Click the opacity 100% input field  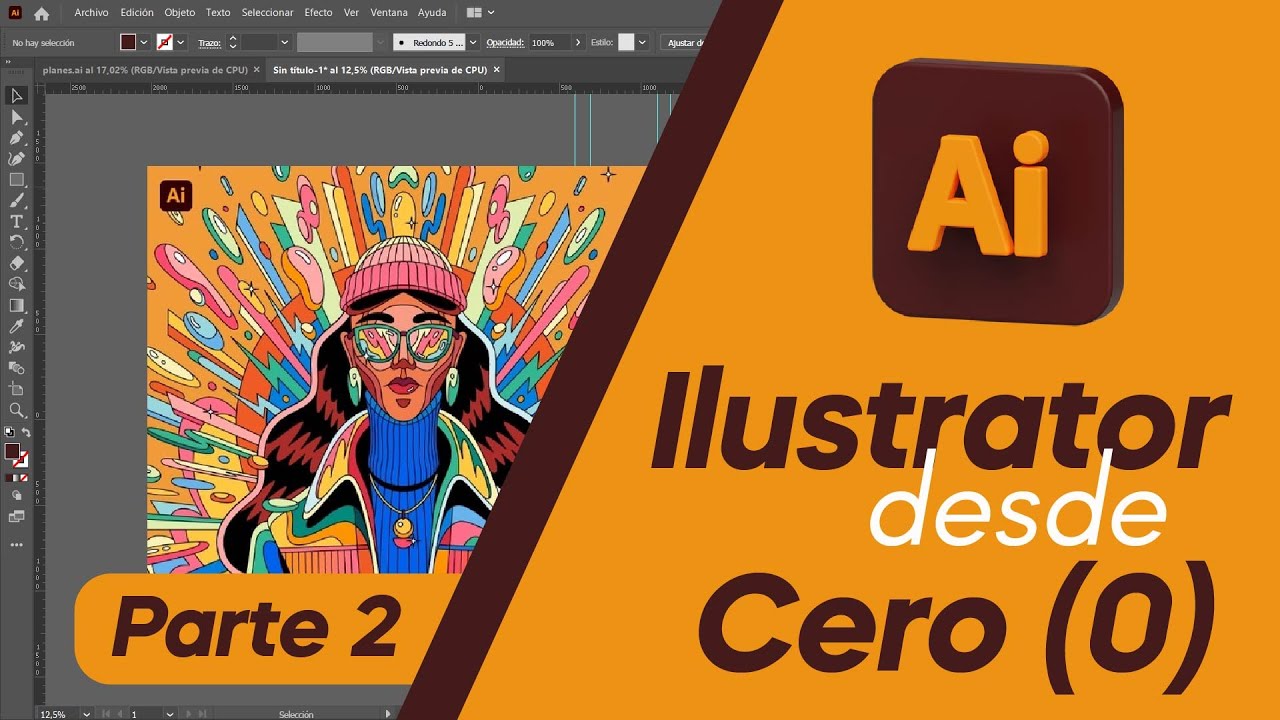(549, 43)
